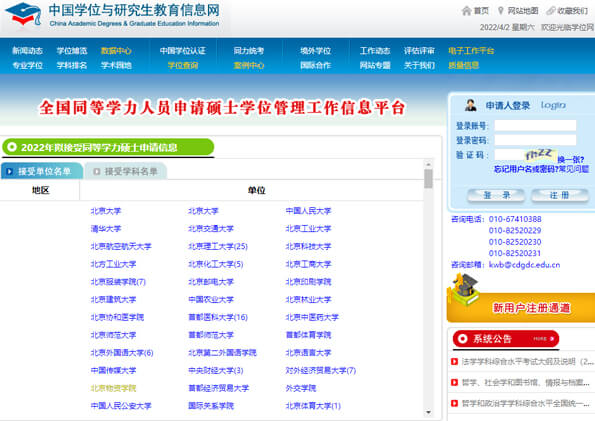
Task: Click the arrow icon on 接受单位名单 tab
Action: 9,172
